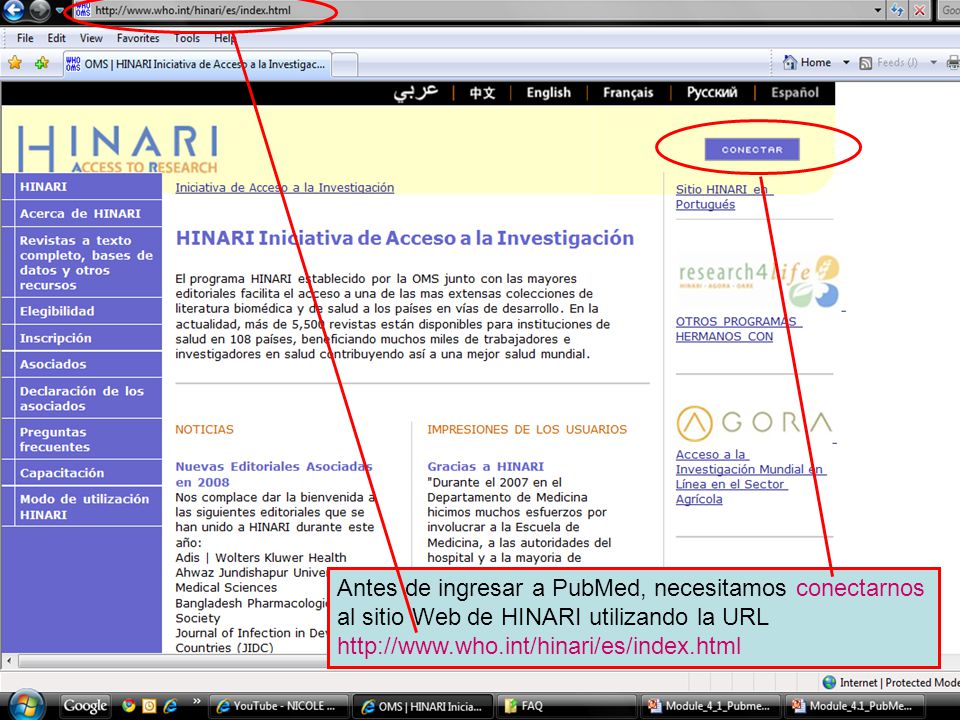
Task: Switch to FAQ taskbar window
Action: click(x=566, y=706)
